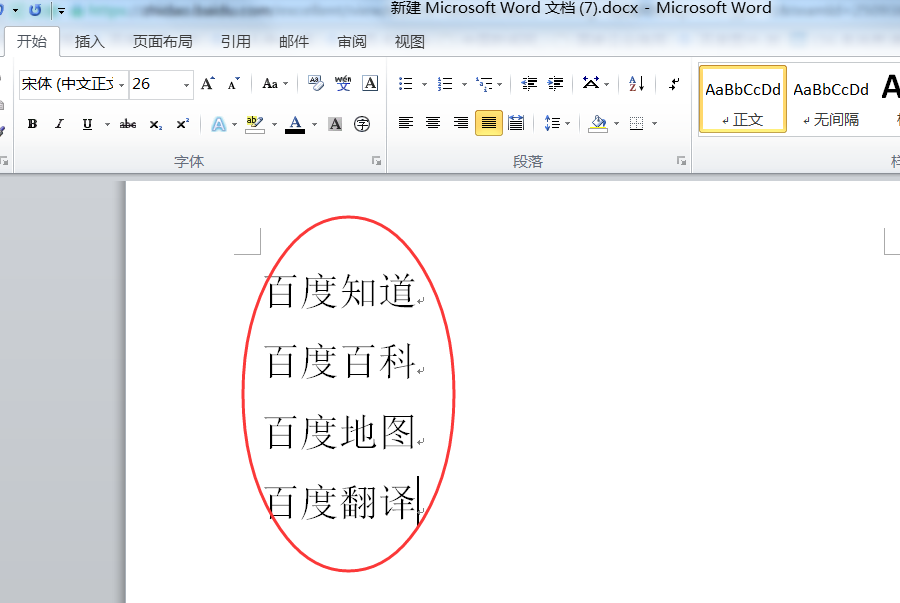Open the numbering library dropdown arrow

pos(464,85)
